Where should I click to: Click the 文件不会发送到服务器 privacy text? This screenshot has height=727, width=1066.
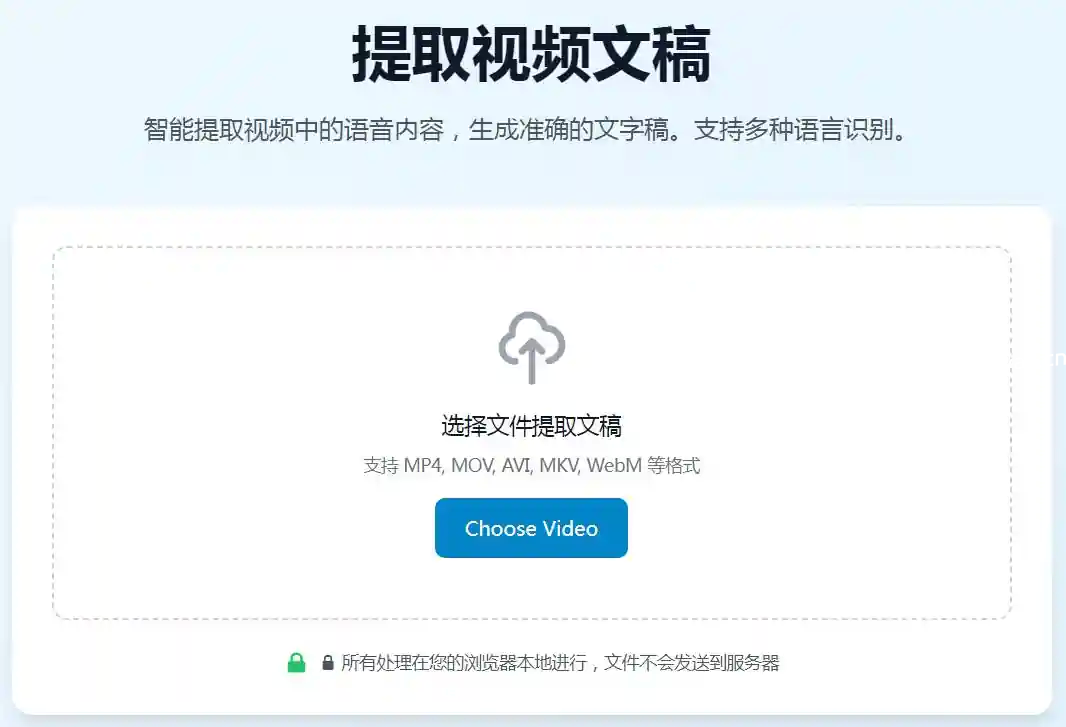click(x=691, y=662)
